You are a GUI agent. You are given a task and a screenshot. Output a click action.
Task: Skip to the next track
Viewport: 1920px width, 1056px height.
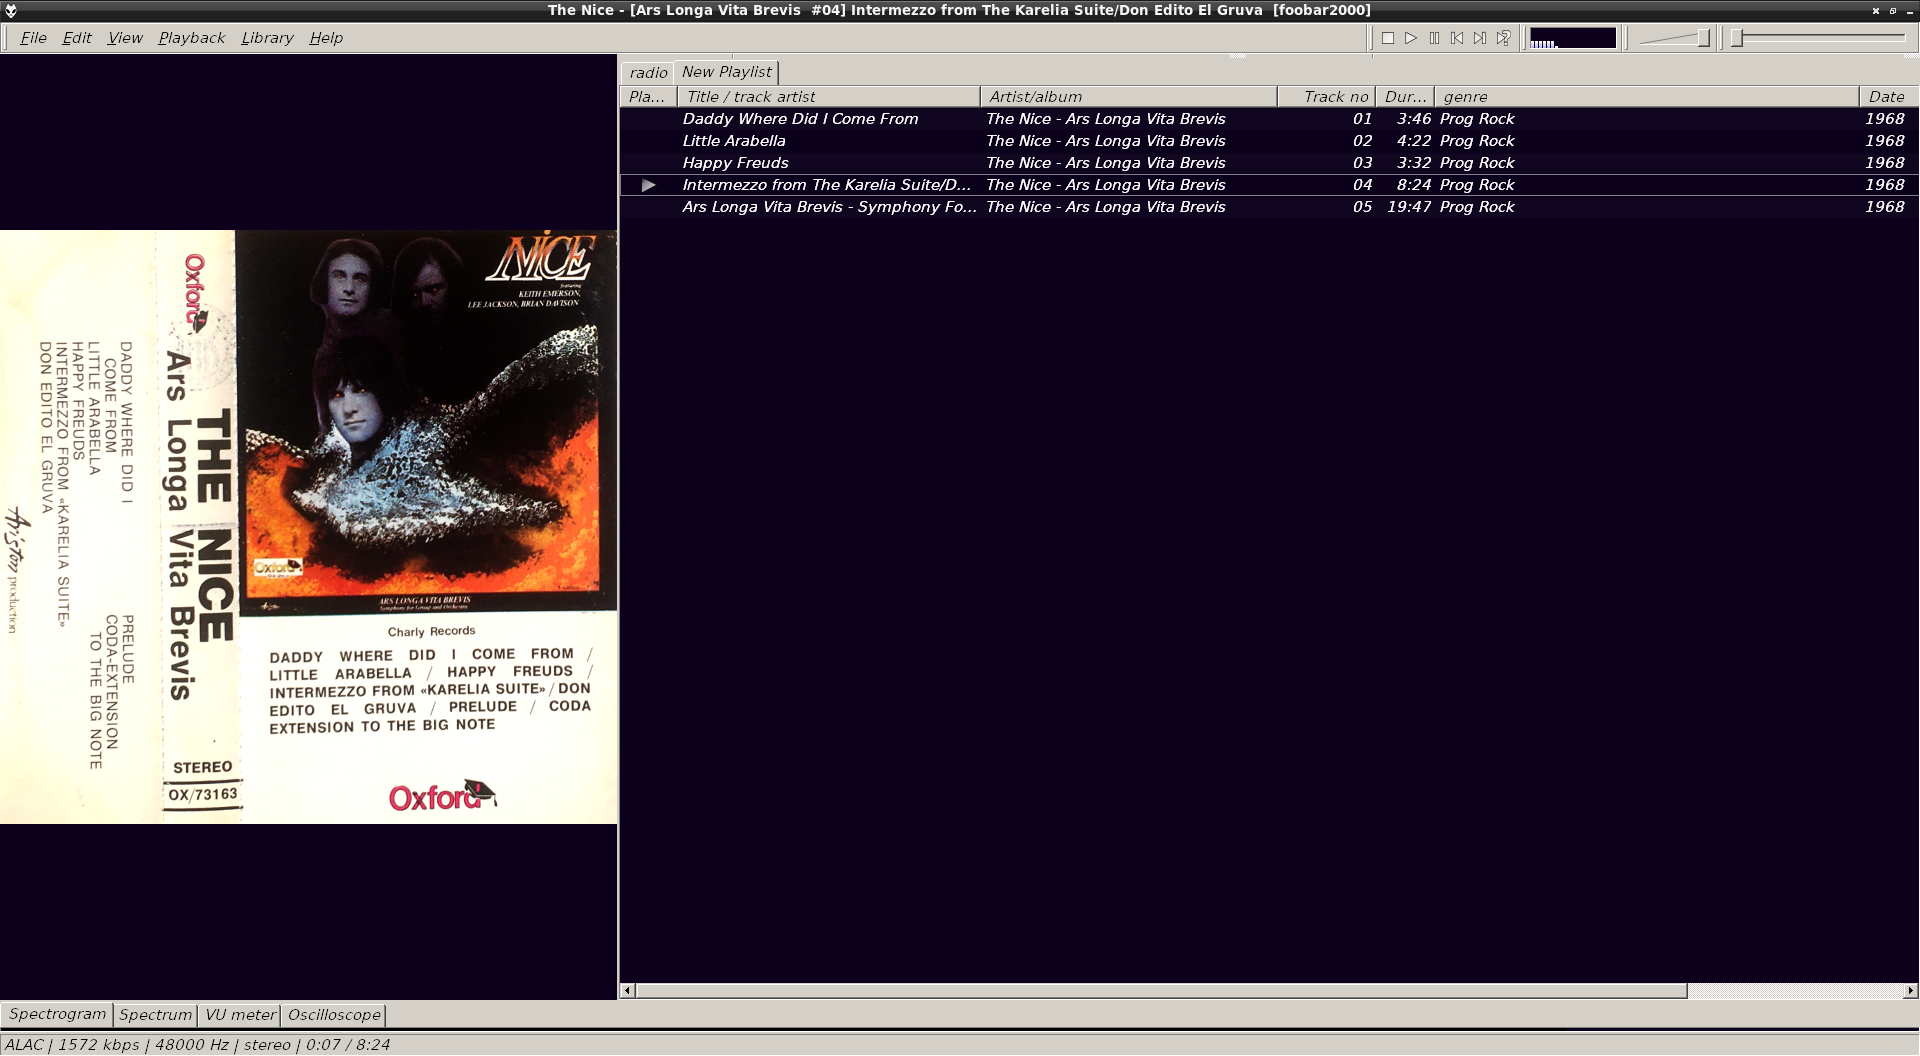[x=1480, y=38]
